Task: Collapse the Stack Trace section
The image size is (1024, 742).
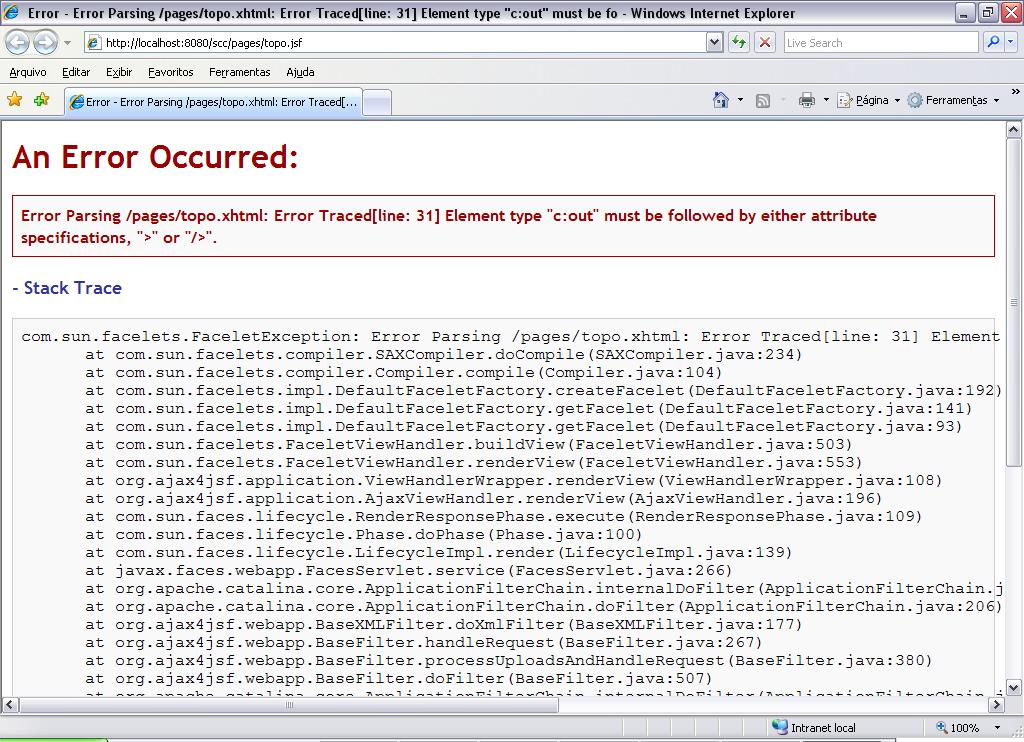Action: pos(67,288)
